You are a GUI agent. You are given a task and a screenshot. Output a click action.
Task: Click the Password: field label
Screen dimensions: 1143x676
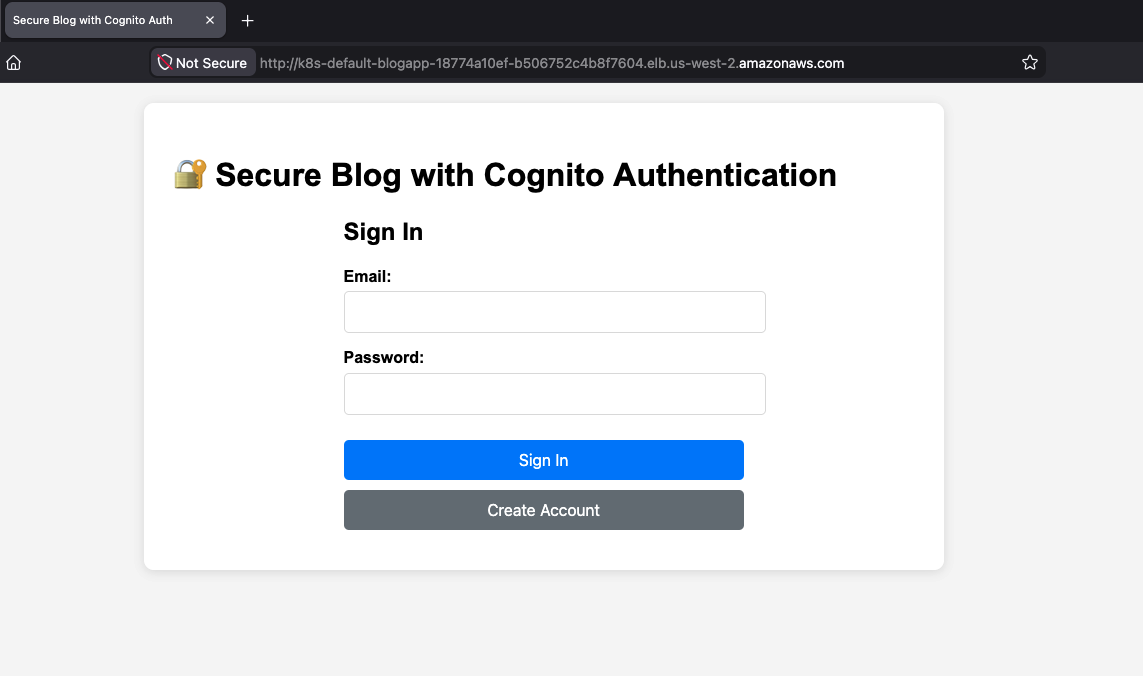click(x=383, y=357)
